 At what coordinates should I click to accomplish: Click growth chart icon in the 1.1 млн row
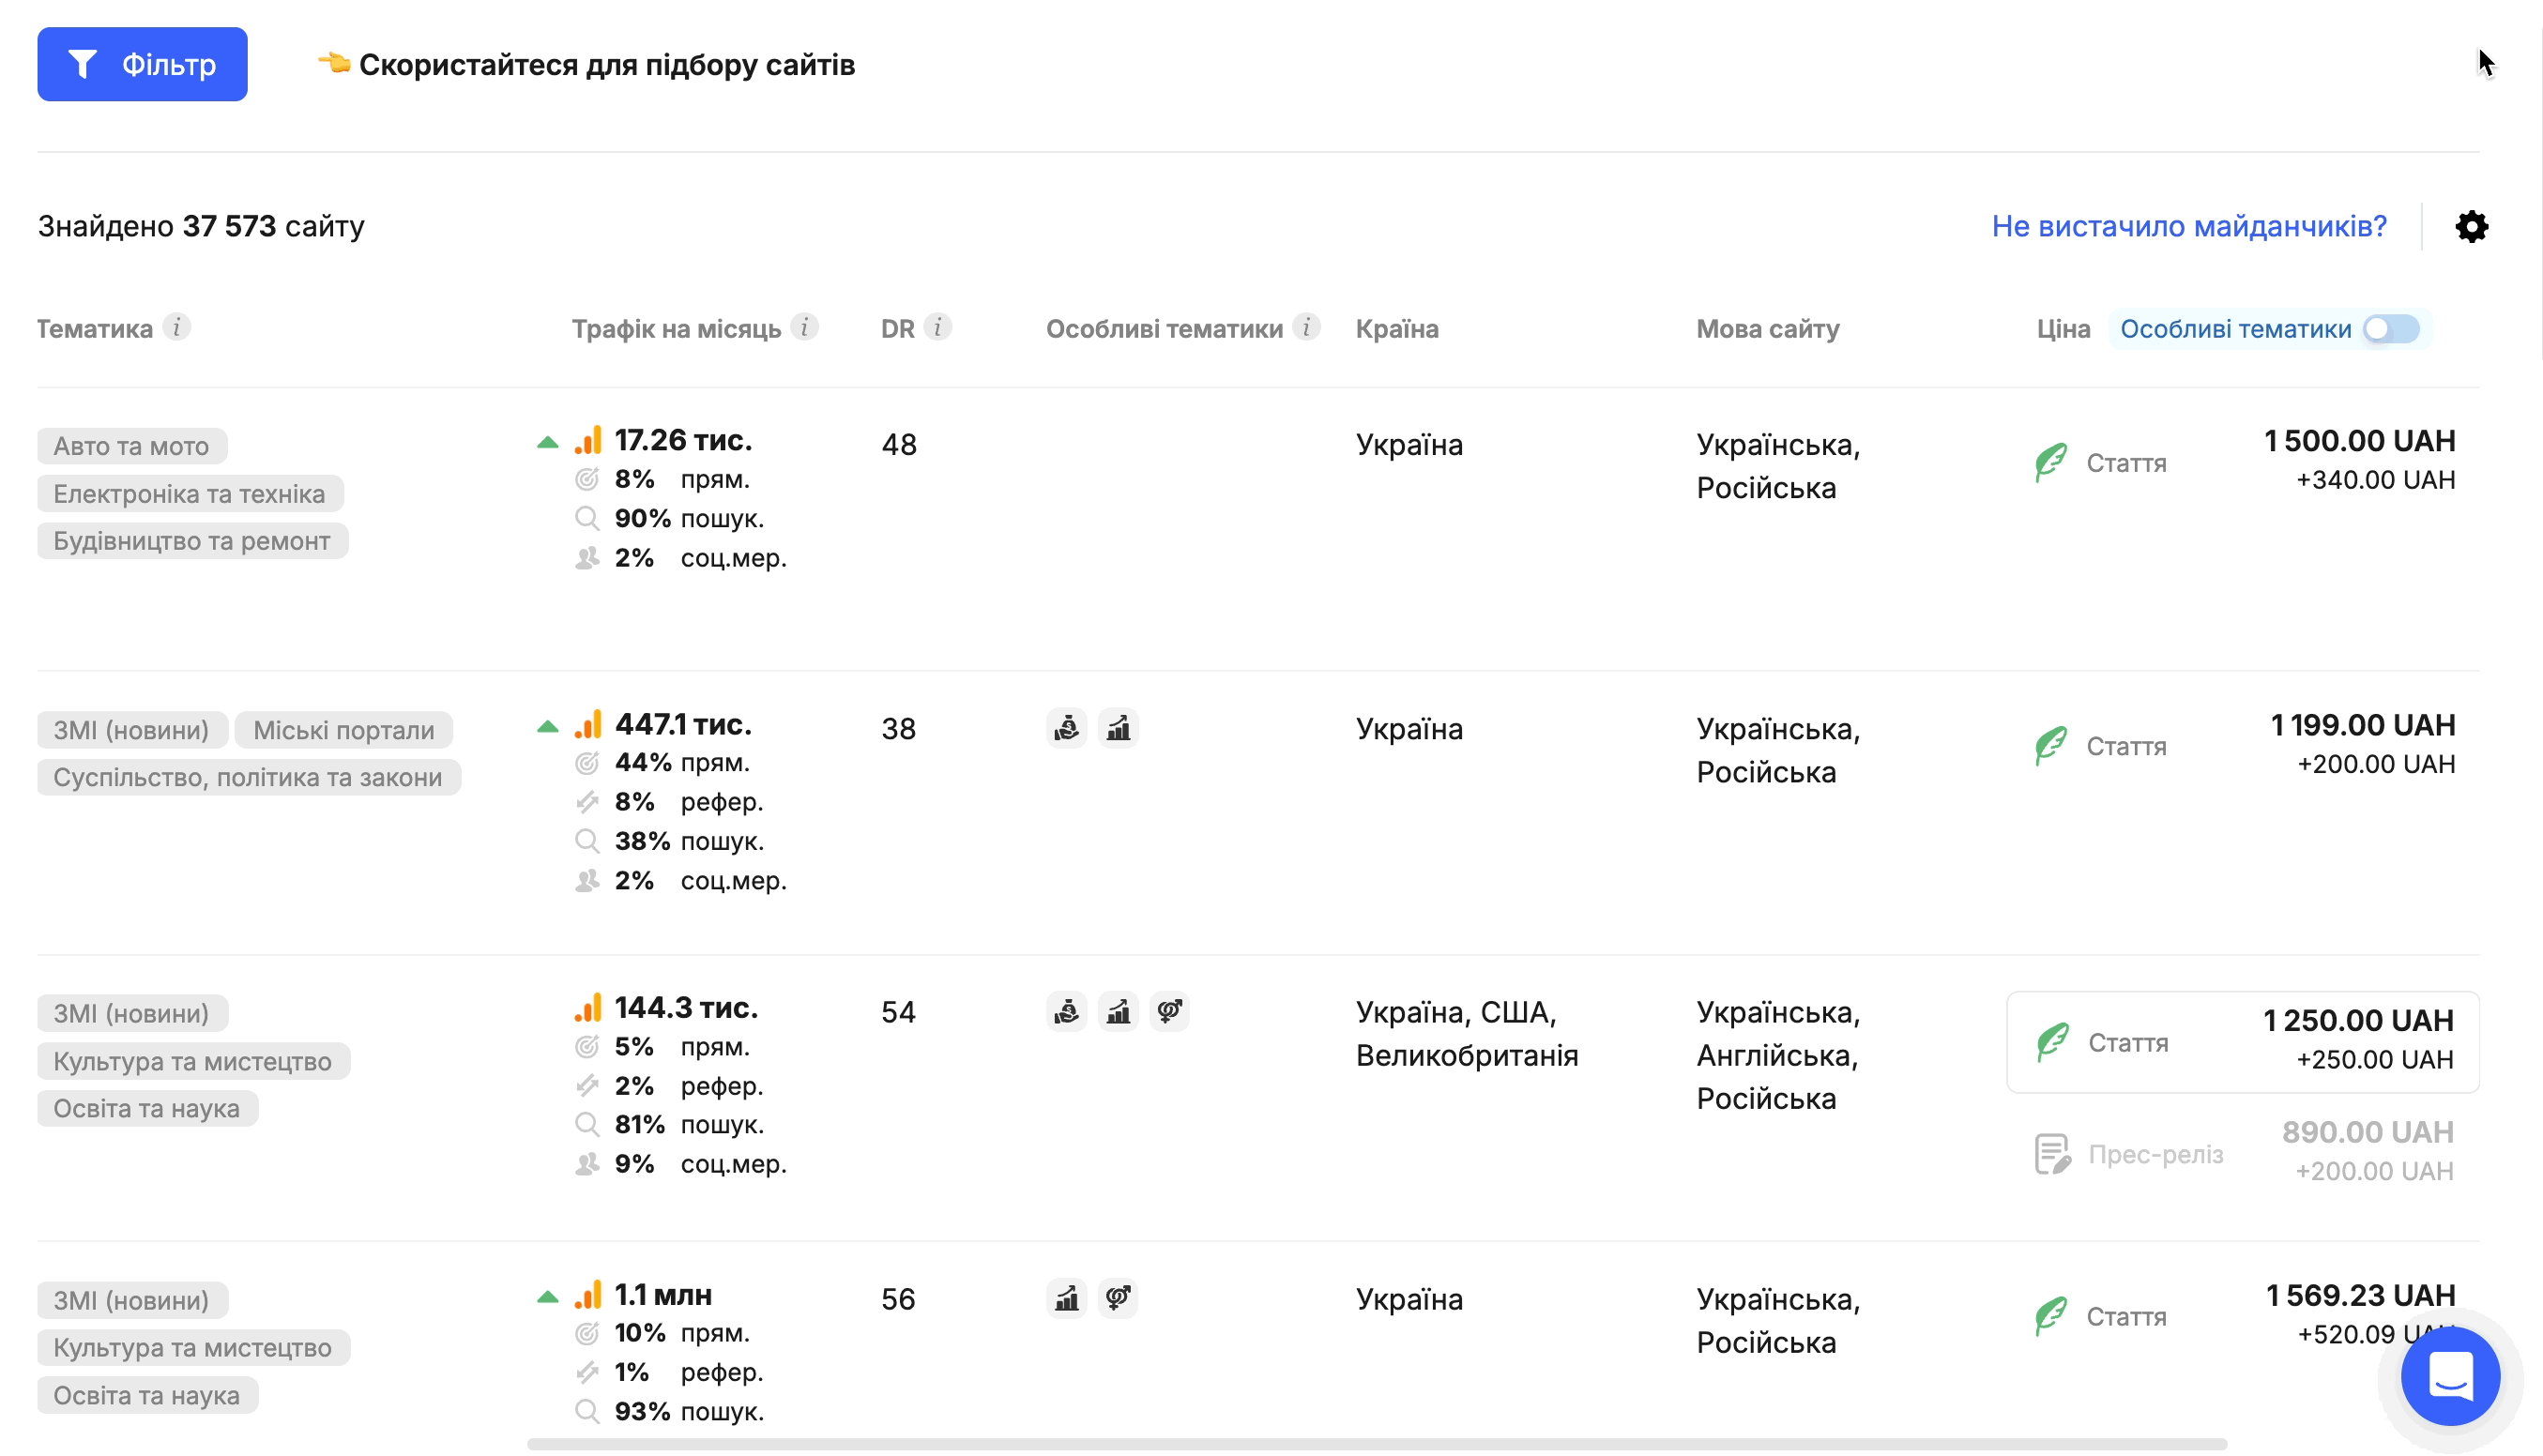[x=1066, y=1298]
